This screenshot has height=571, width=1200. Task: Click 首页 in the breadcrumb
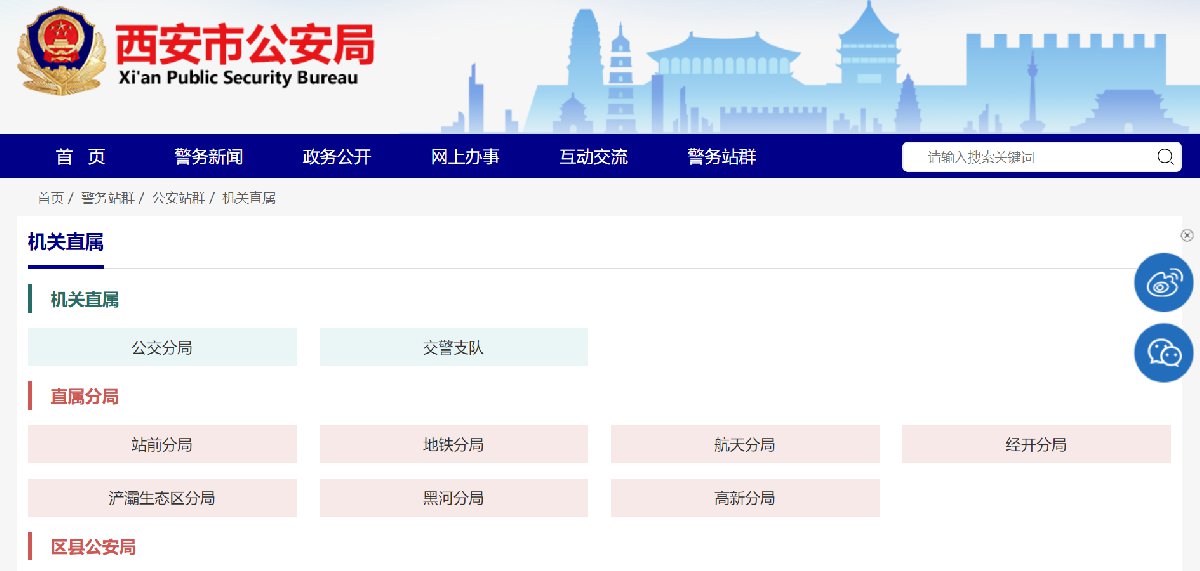(x=51, y=198)
